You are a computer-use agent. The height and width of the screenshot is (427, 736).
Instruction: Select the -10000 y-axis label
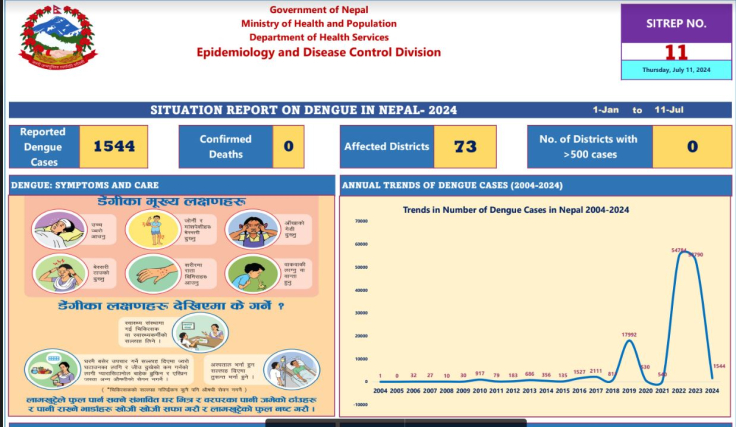[x=360, y=404]
